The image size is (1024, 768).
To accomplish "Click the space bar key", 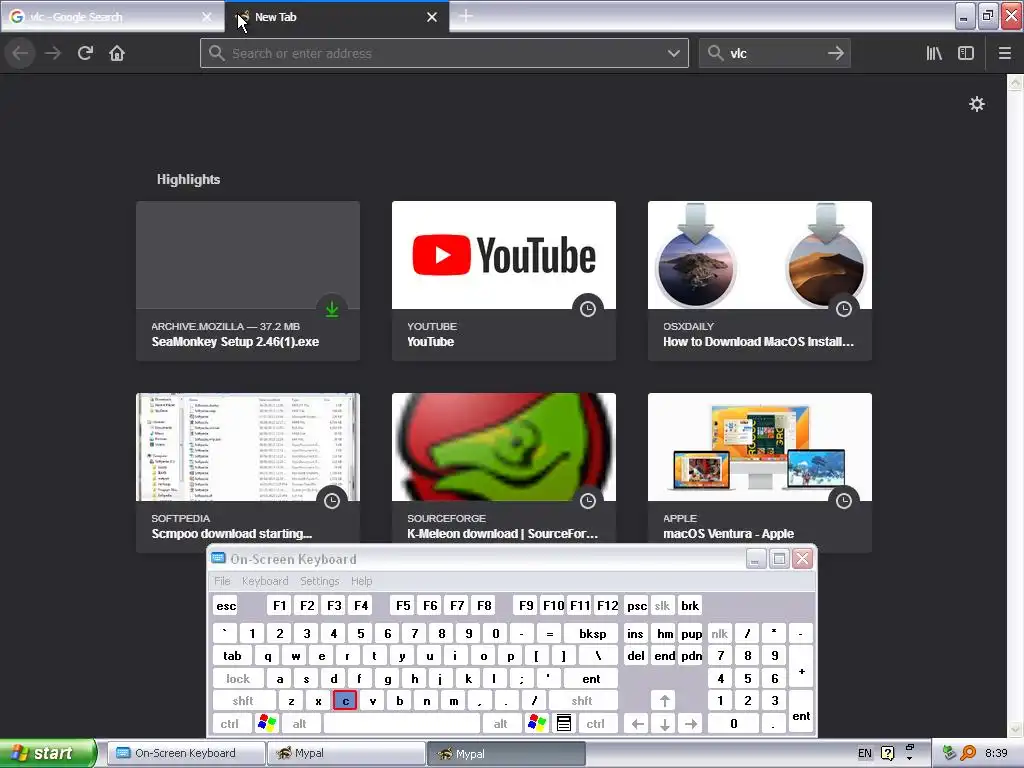I will (402, 723).
